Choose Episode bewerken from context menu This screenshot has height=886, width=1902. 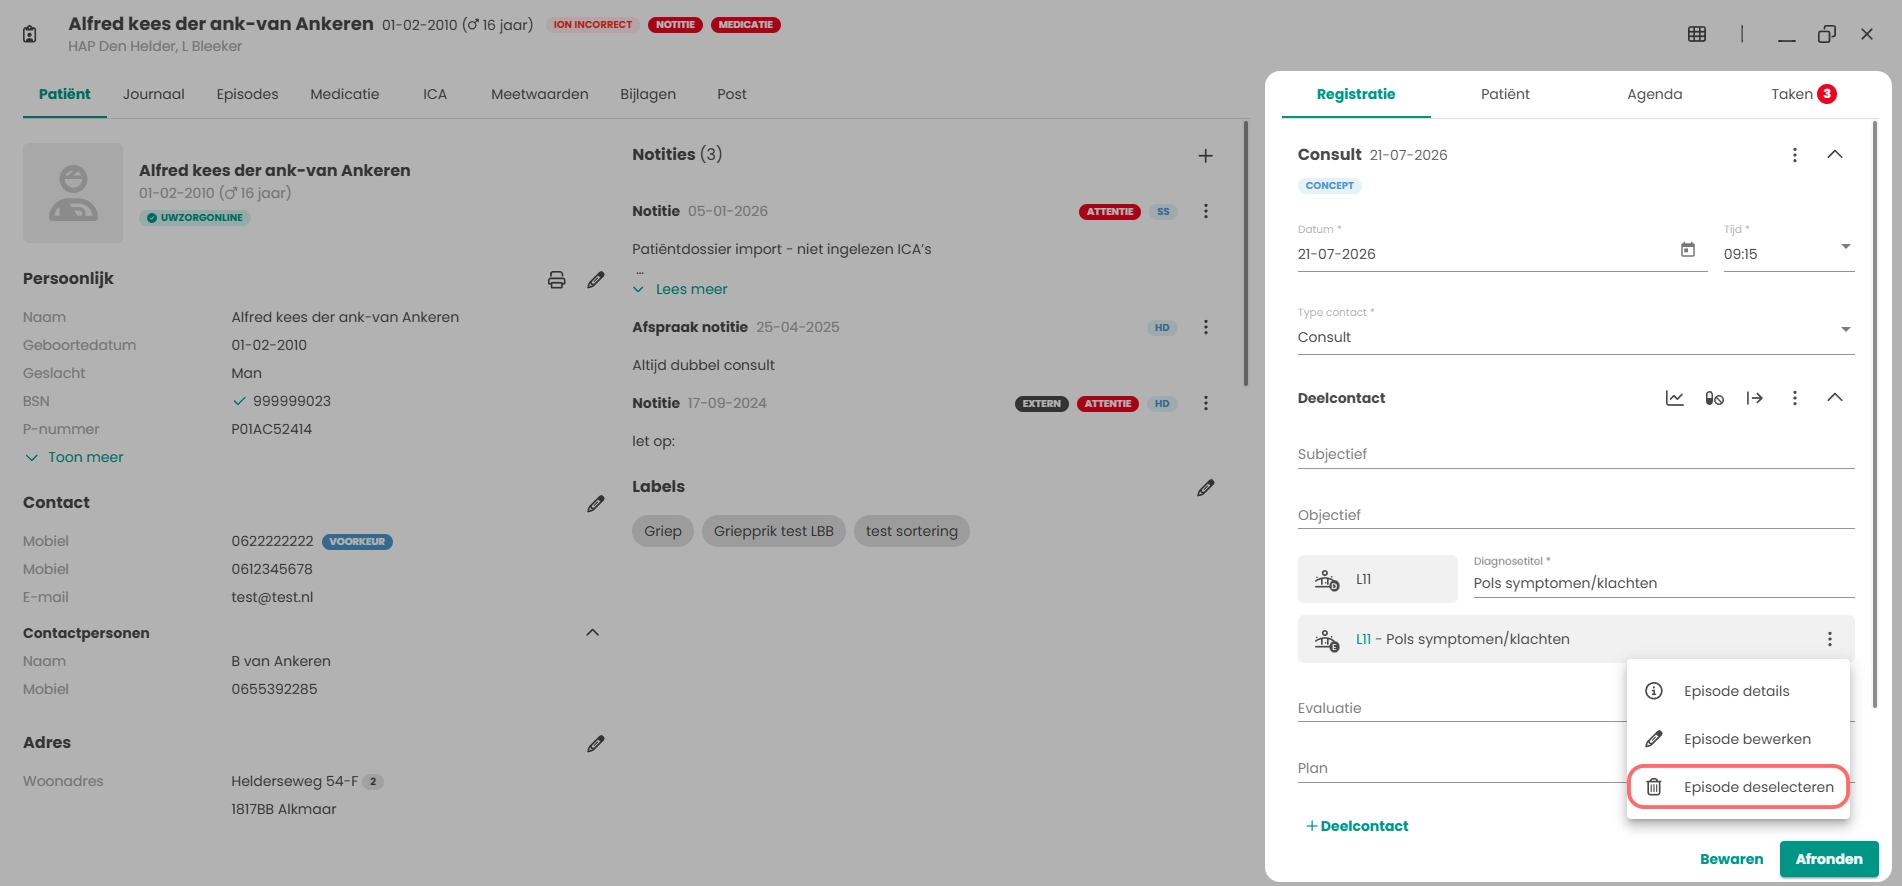1738,739
